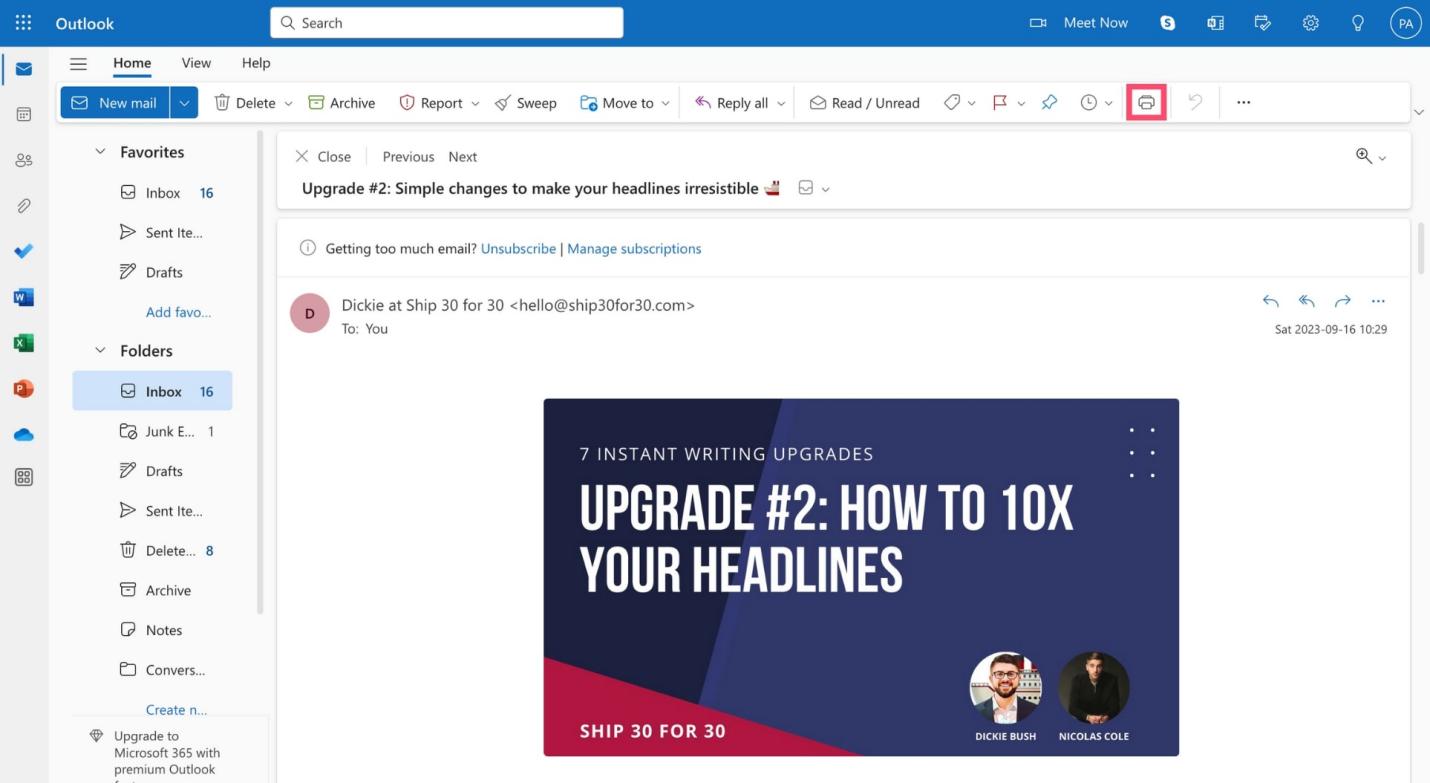
Task: Collapse the Folders section
Action: [x=100, y=351]
